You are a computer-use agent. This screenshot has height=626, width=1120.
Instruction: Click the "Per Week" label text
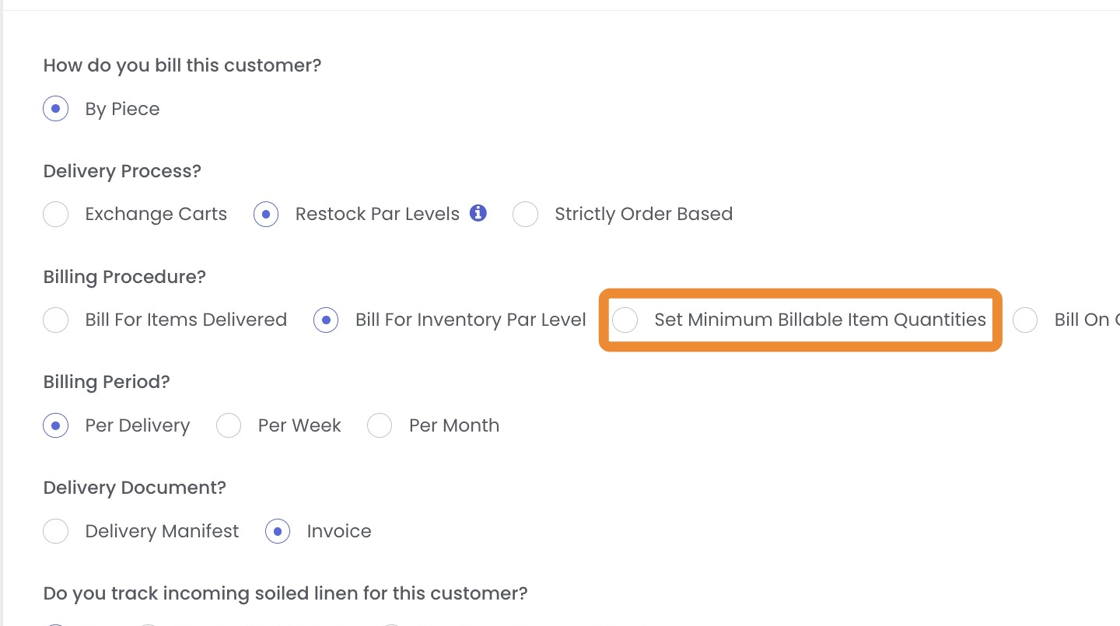click(x=299, y=426)
